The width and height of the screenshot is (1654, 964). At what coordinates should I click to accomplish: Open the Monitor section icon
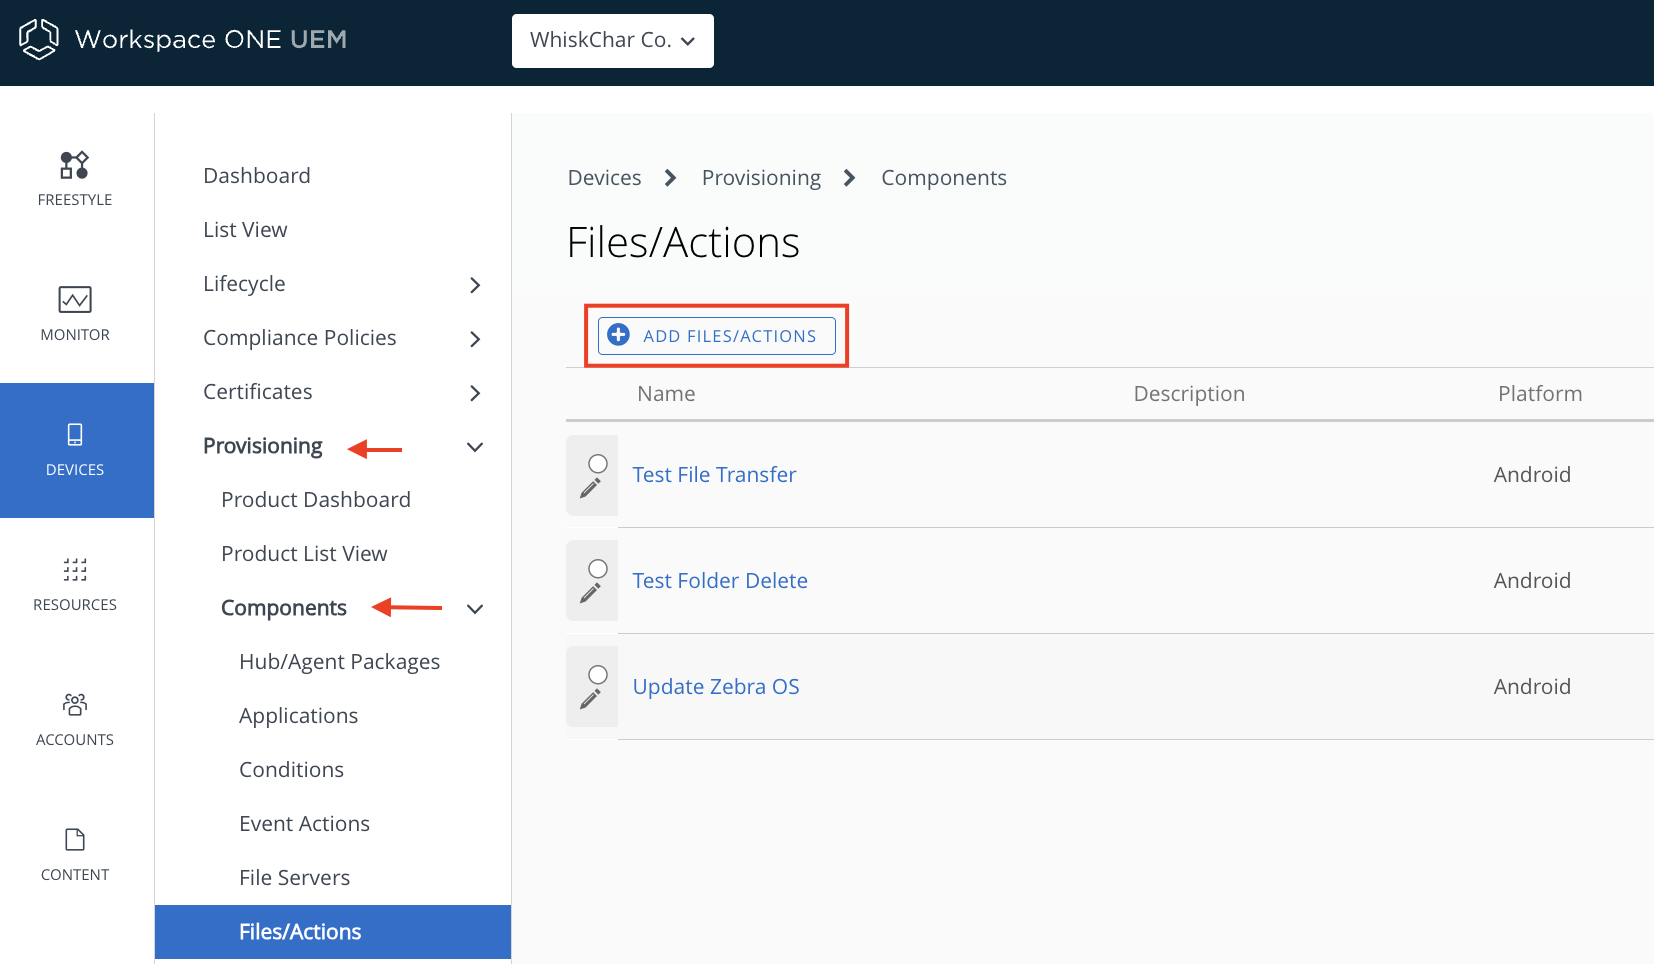pos(75,300)
